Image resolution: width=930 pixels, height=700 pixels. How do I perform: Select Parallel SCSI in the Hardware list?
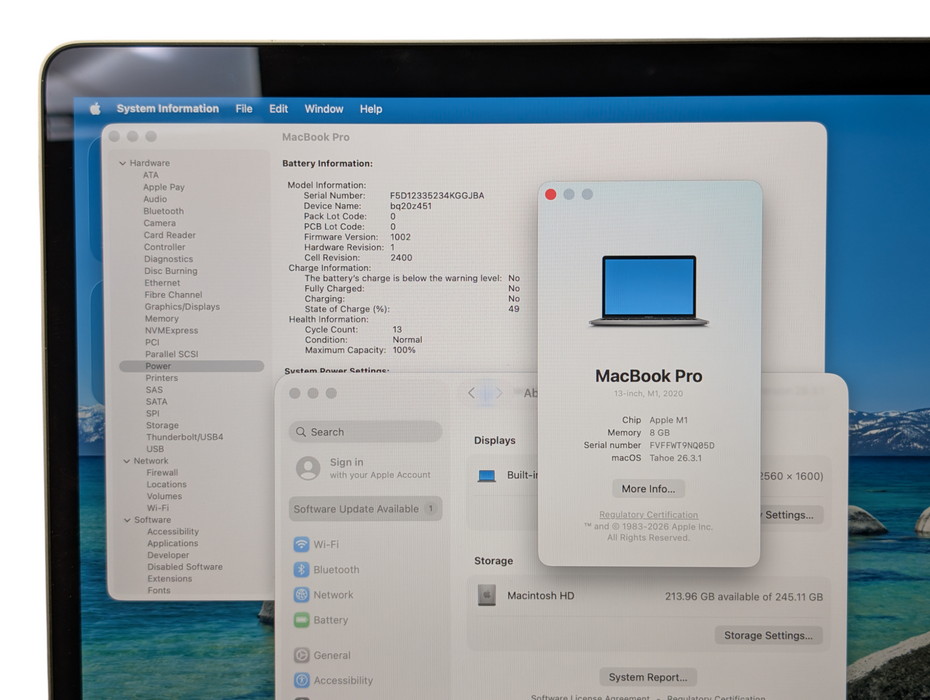click(172, 354)
